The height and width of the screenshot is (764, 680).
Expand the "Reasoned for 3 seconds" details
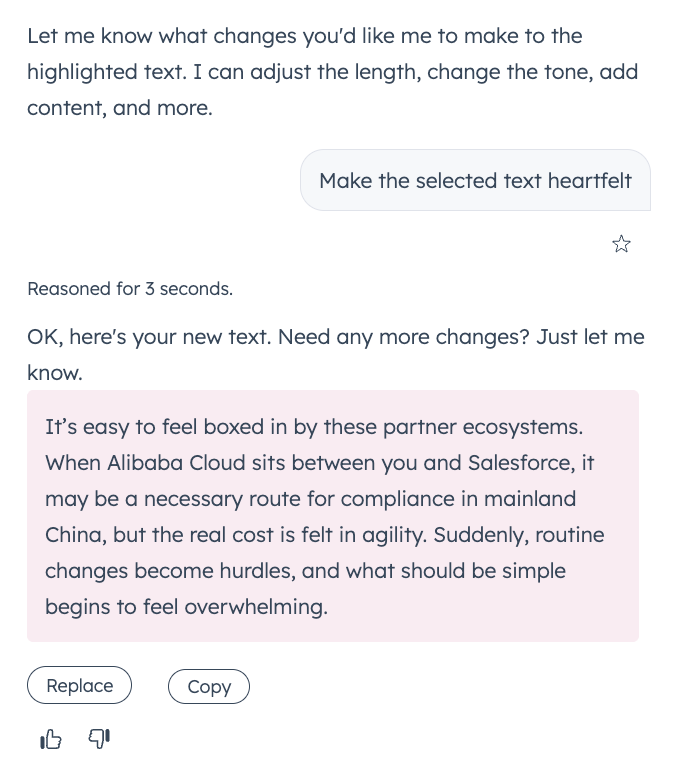pos(130,289)
